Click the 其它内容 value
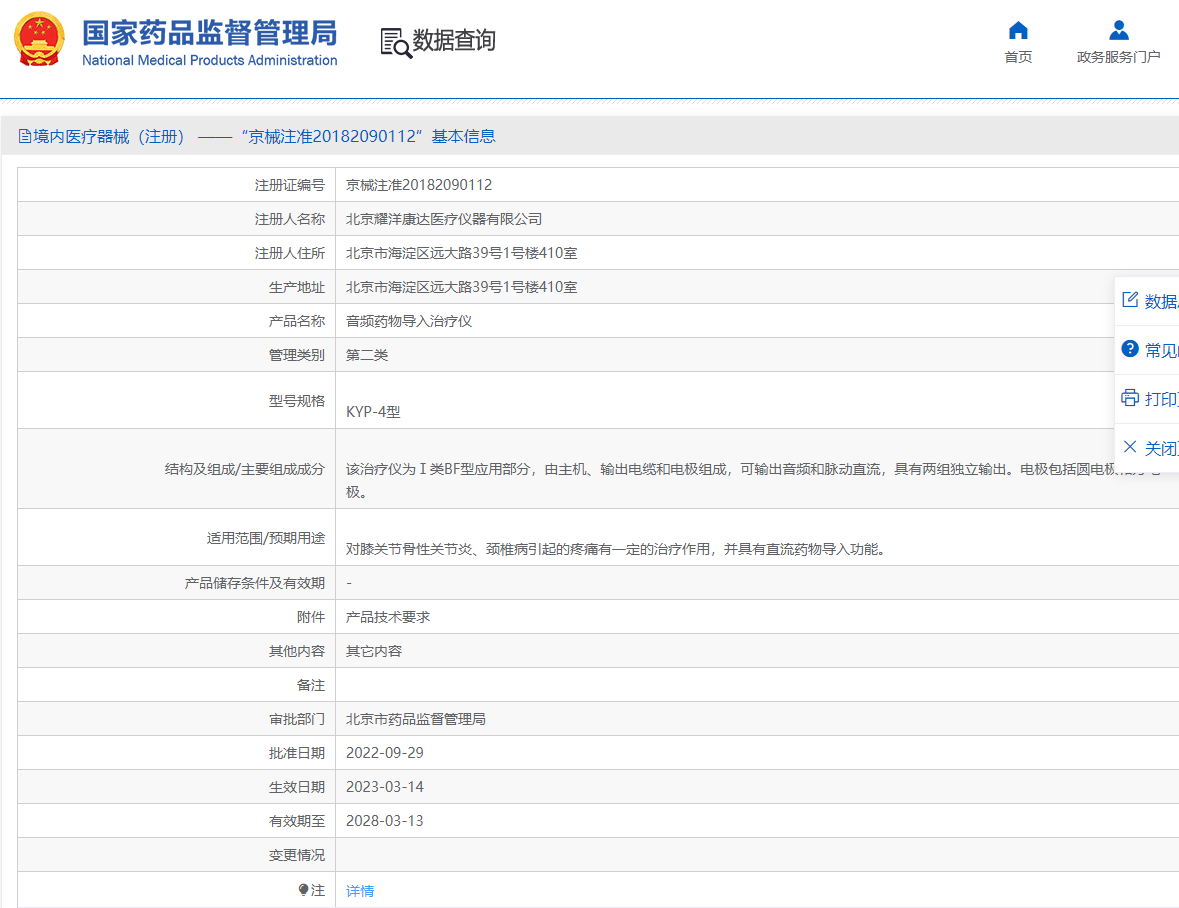This screenshot has width=1179, height=908. click(x=374, y=651)
